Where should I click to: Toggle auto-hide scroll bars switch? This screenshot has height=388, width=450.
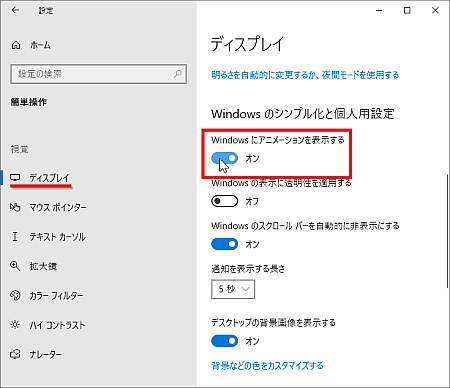pos(225,244)
